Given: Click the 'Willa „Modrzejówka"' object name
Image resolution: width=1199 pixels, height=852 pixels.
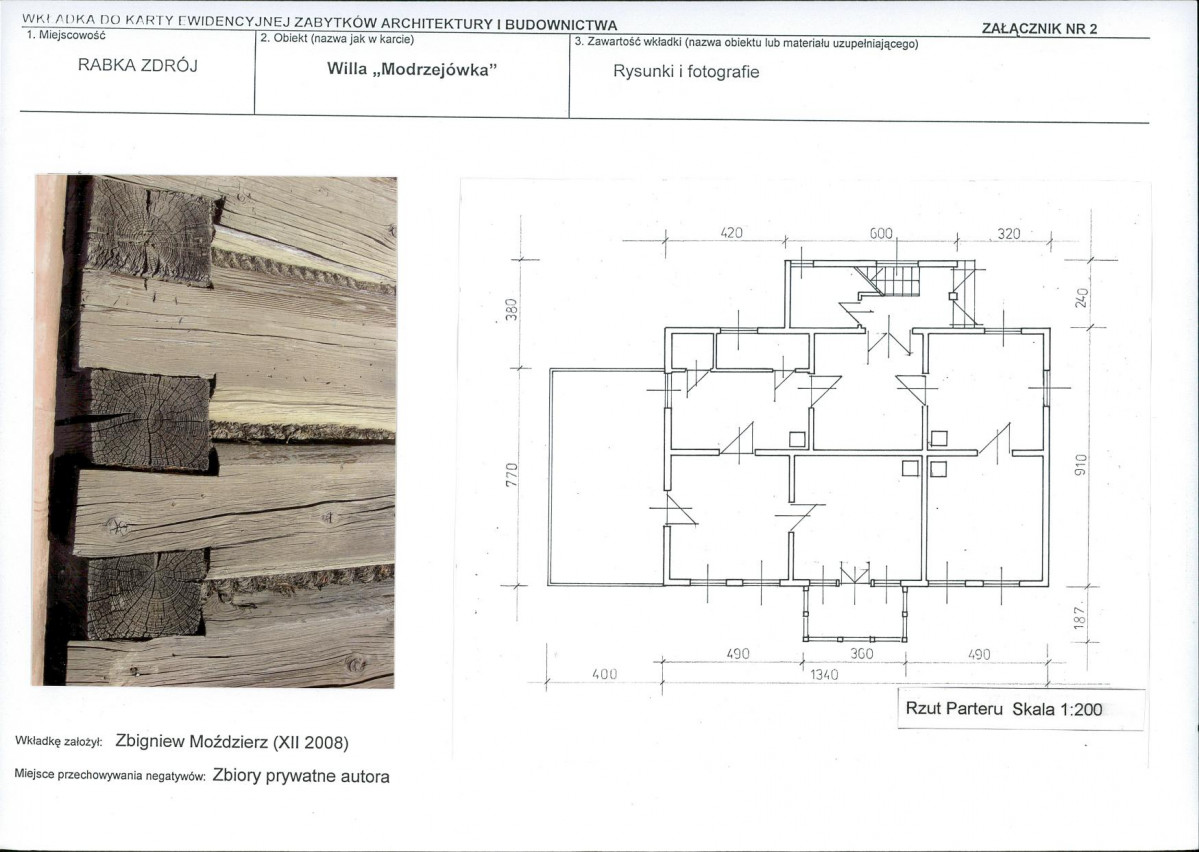Looking at the screenshot, I should click(x=412, y=71).
